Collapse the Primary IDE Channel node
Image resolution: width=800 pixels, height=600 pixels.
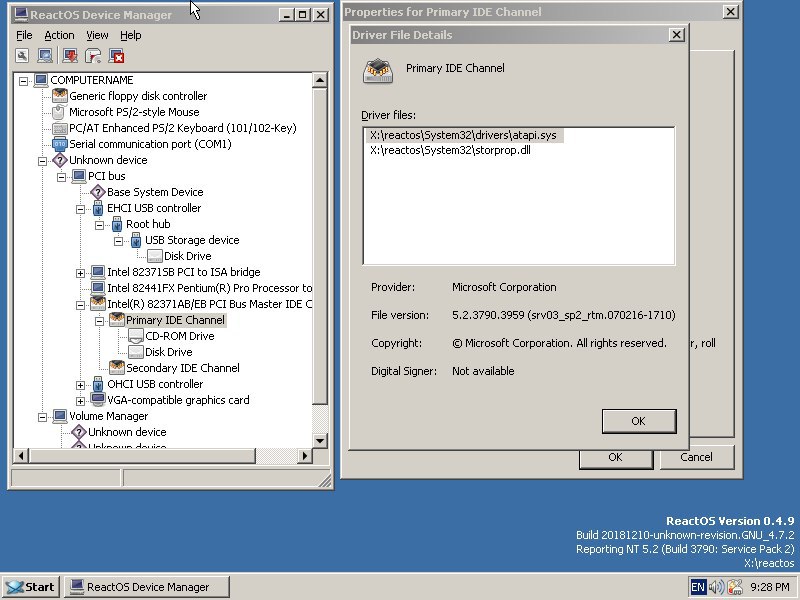coord(99,321)
